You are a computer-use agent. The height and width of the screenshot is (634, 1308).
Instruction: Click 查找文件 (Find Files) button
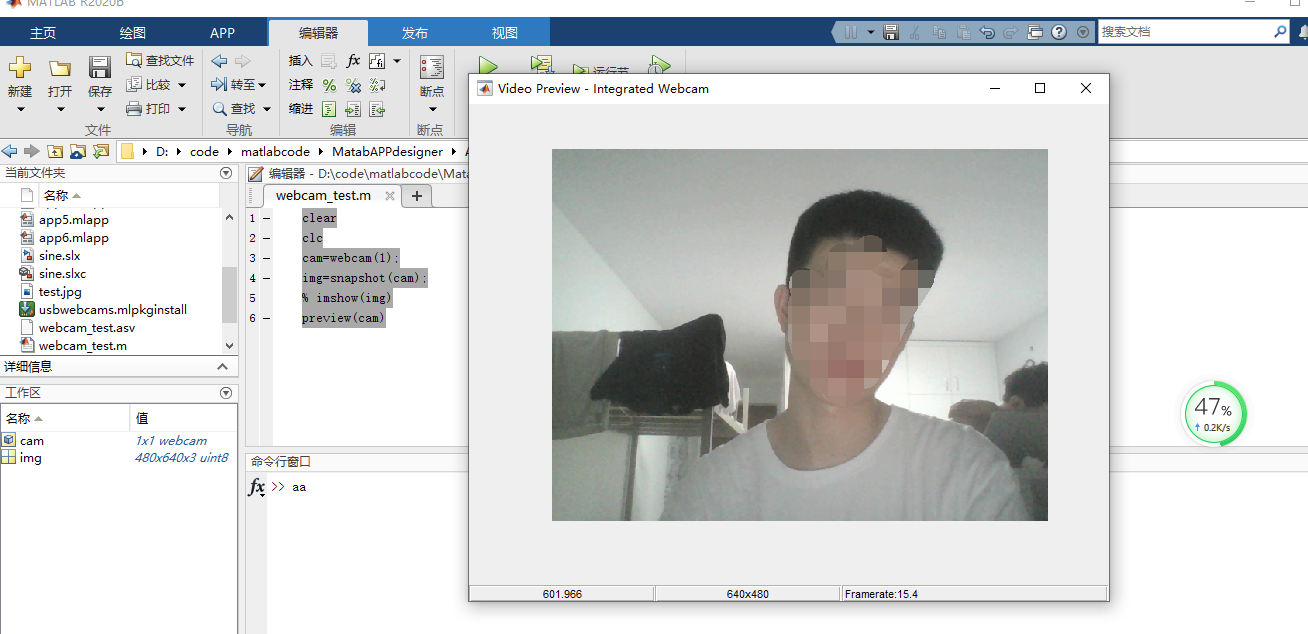click(160, 61)
